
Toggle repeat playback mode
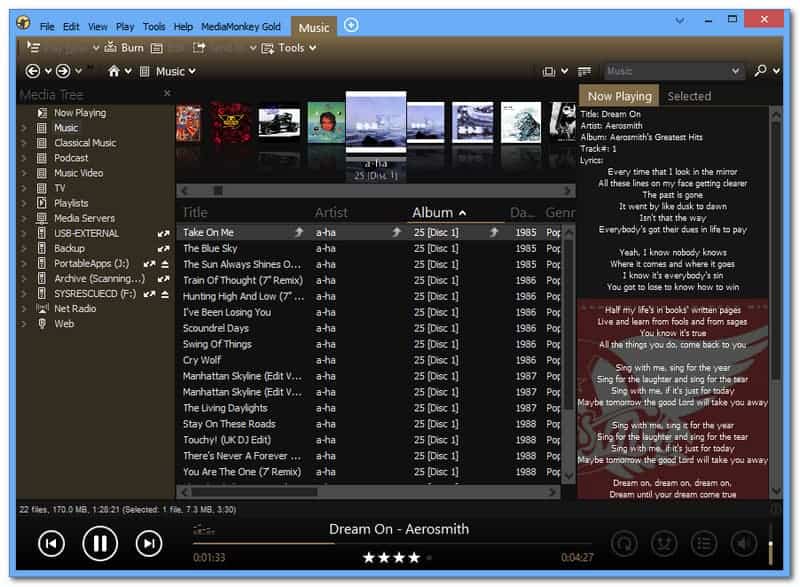point(625,543)
